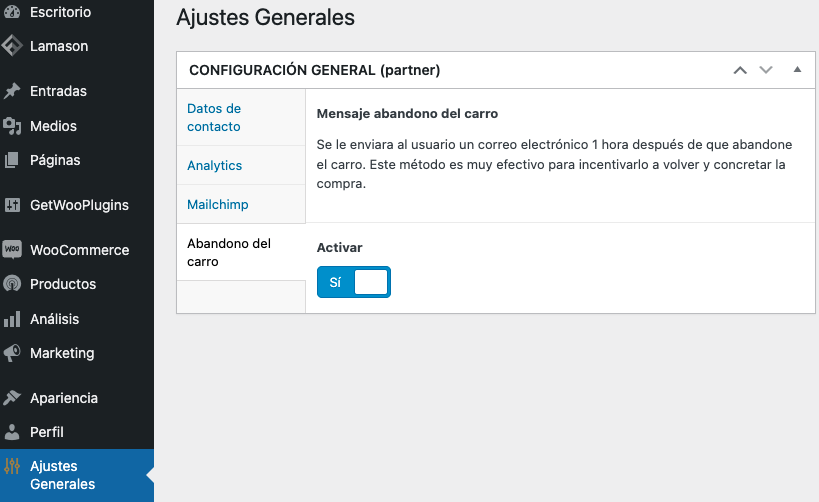The image size is (819, 502).
Task: Open the Perfil menu item
Action: (x=47, y=432)
